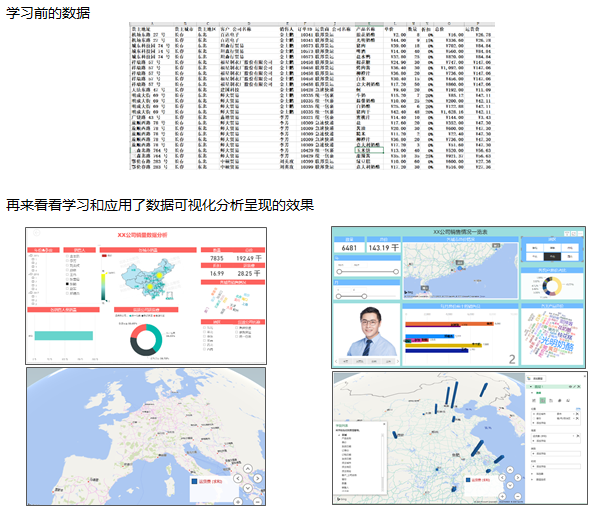Toggle layer 1 visibility eye icon
The image size is (597, 514).
[x=570, y=386]
